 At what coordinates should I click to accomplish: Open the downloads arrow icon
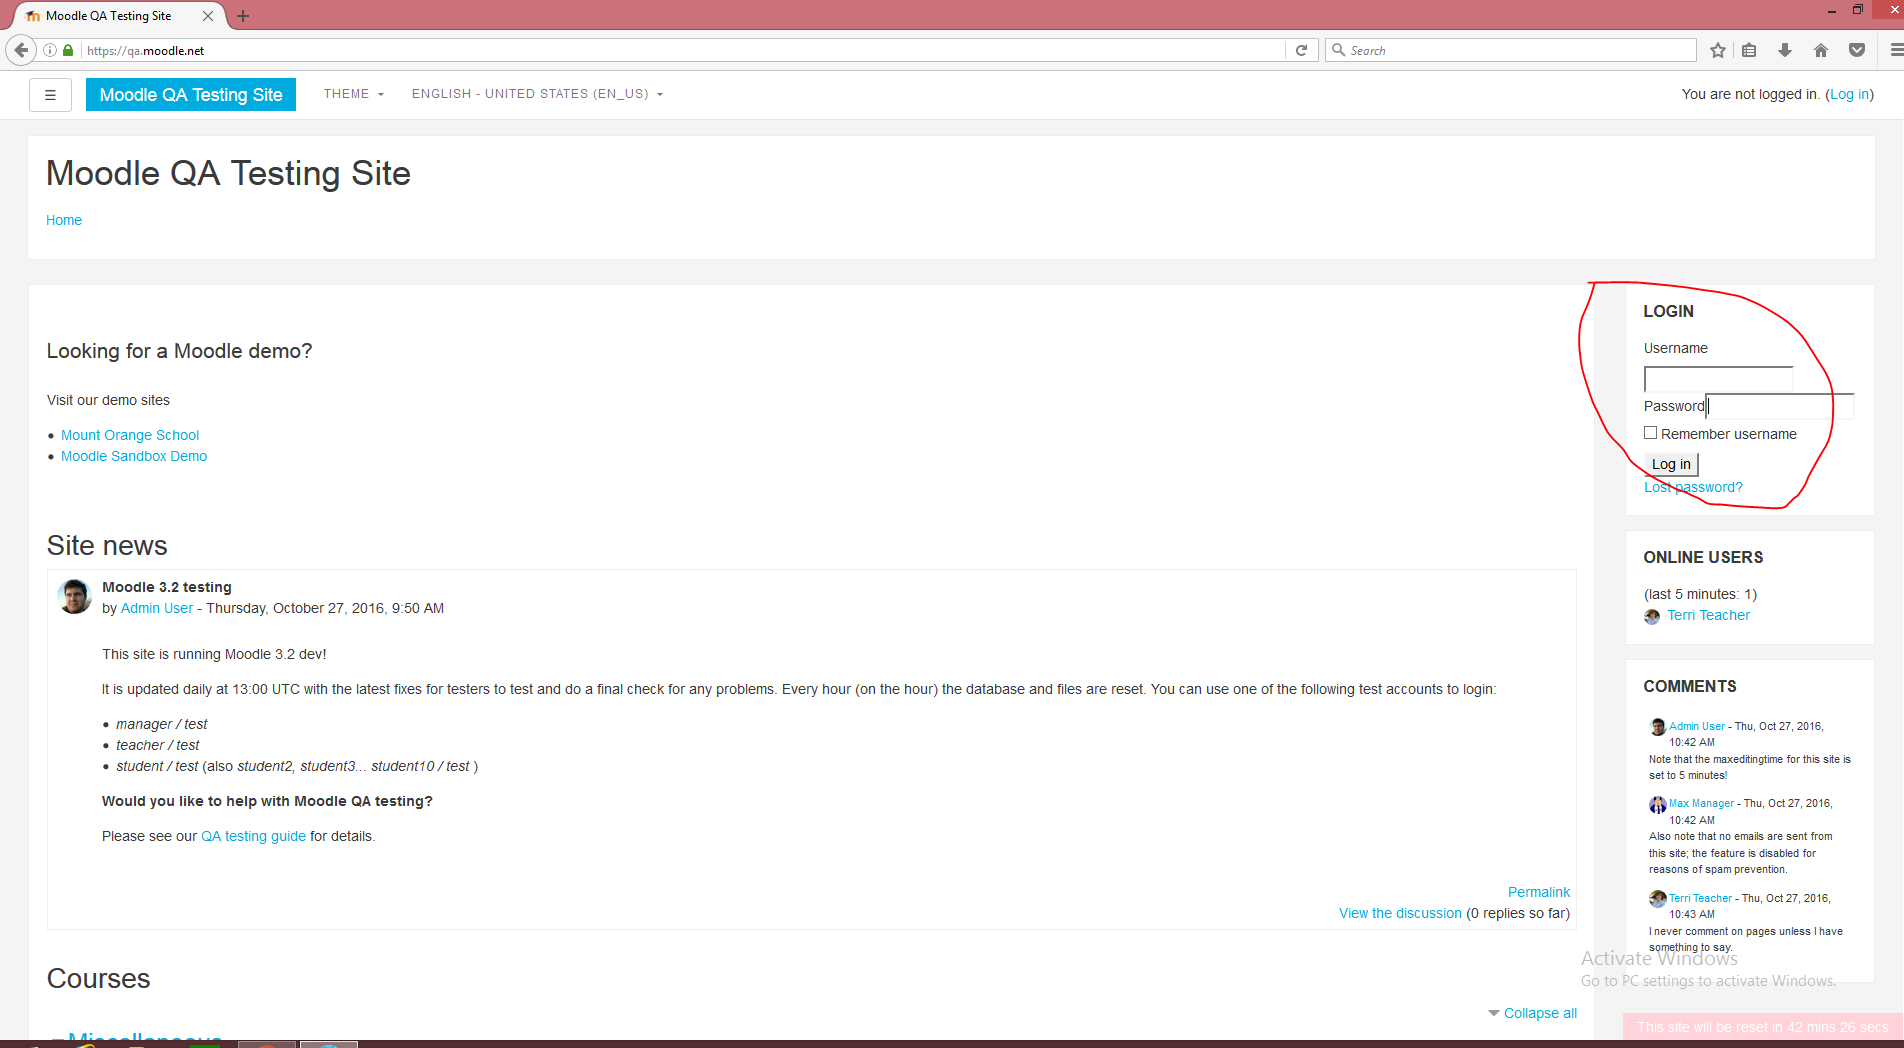tap(1785, 50)
